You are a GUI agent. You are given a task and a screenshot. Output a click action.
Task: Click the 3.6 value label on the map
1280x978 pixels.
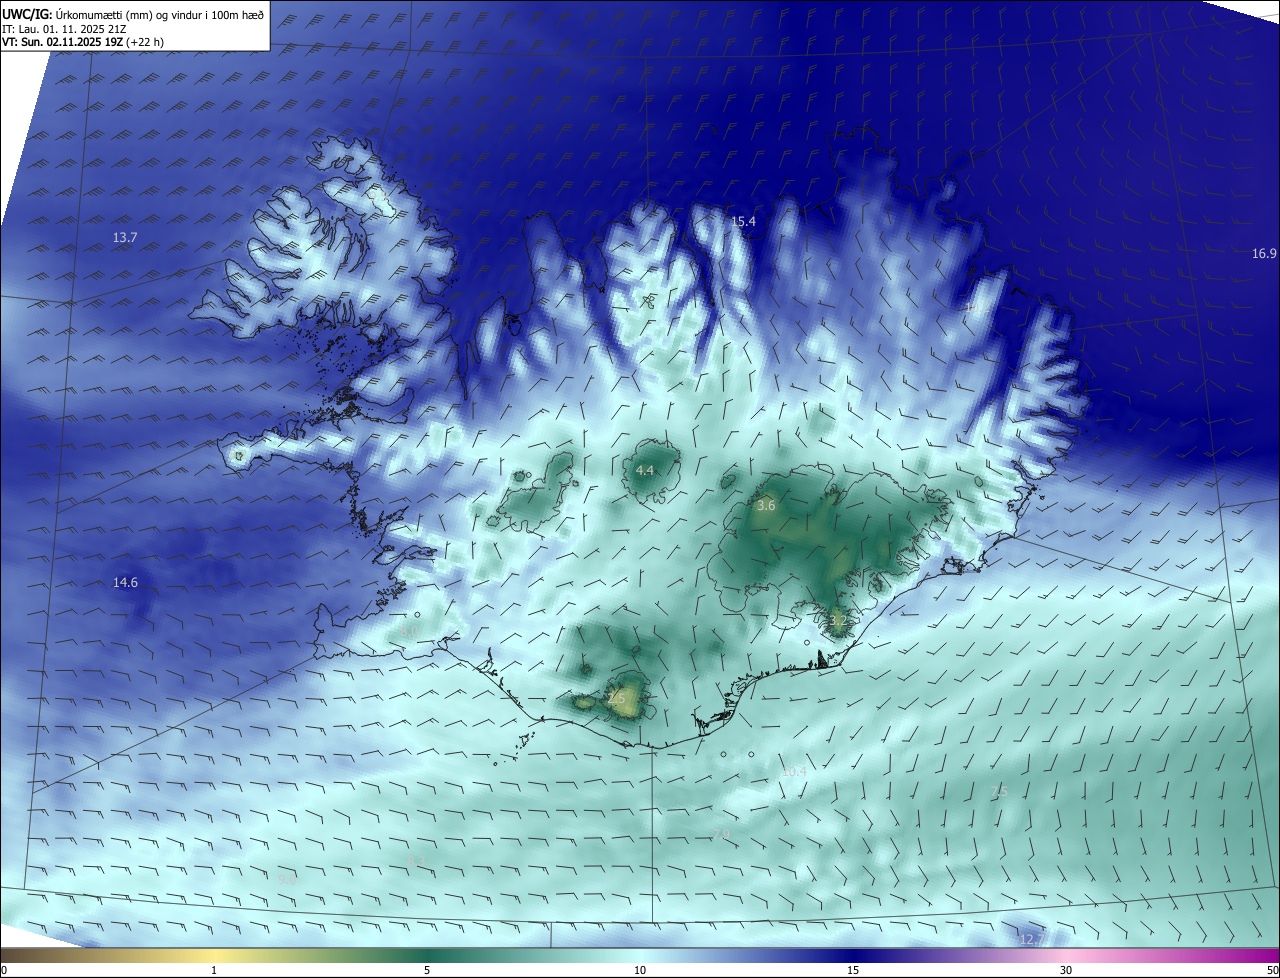pyautogui.click(x=766, y=506)
